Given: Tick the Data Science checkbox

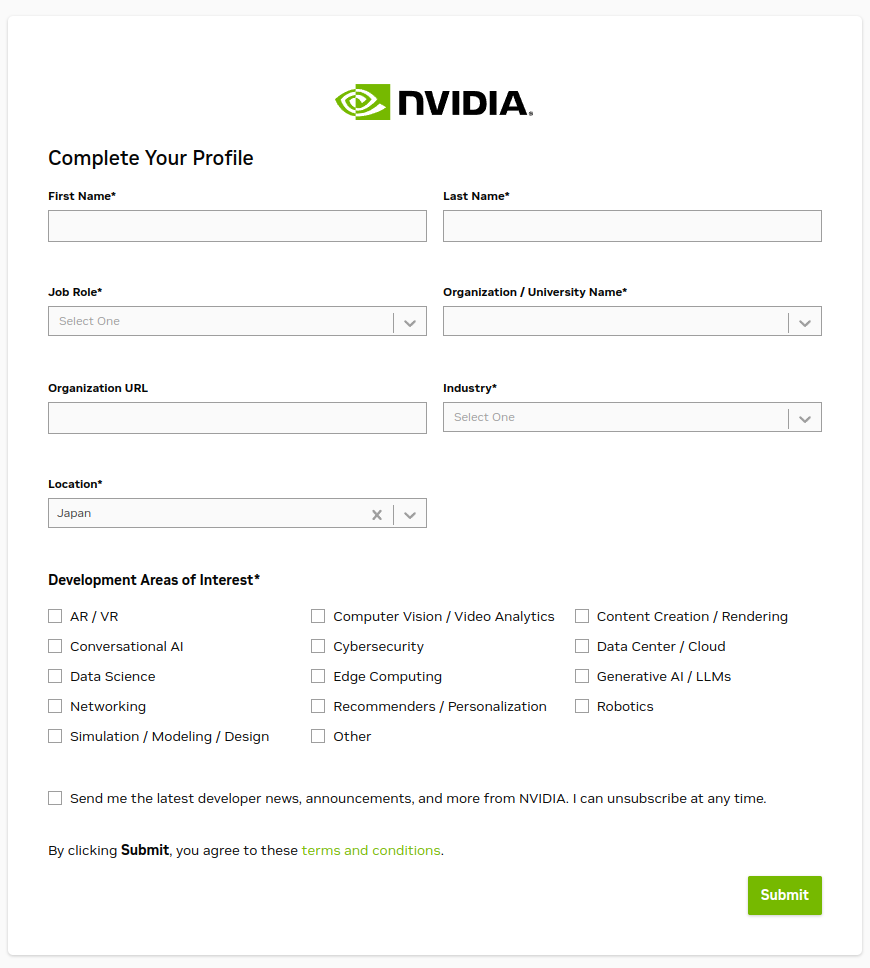Looking at the screenshot, I should (55, 676).
